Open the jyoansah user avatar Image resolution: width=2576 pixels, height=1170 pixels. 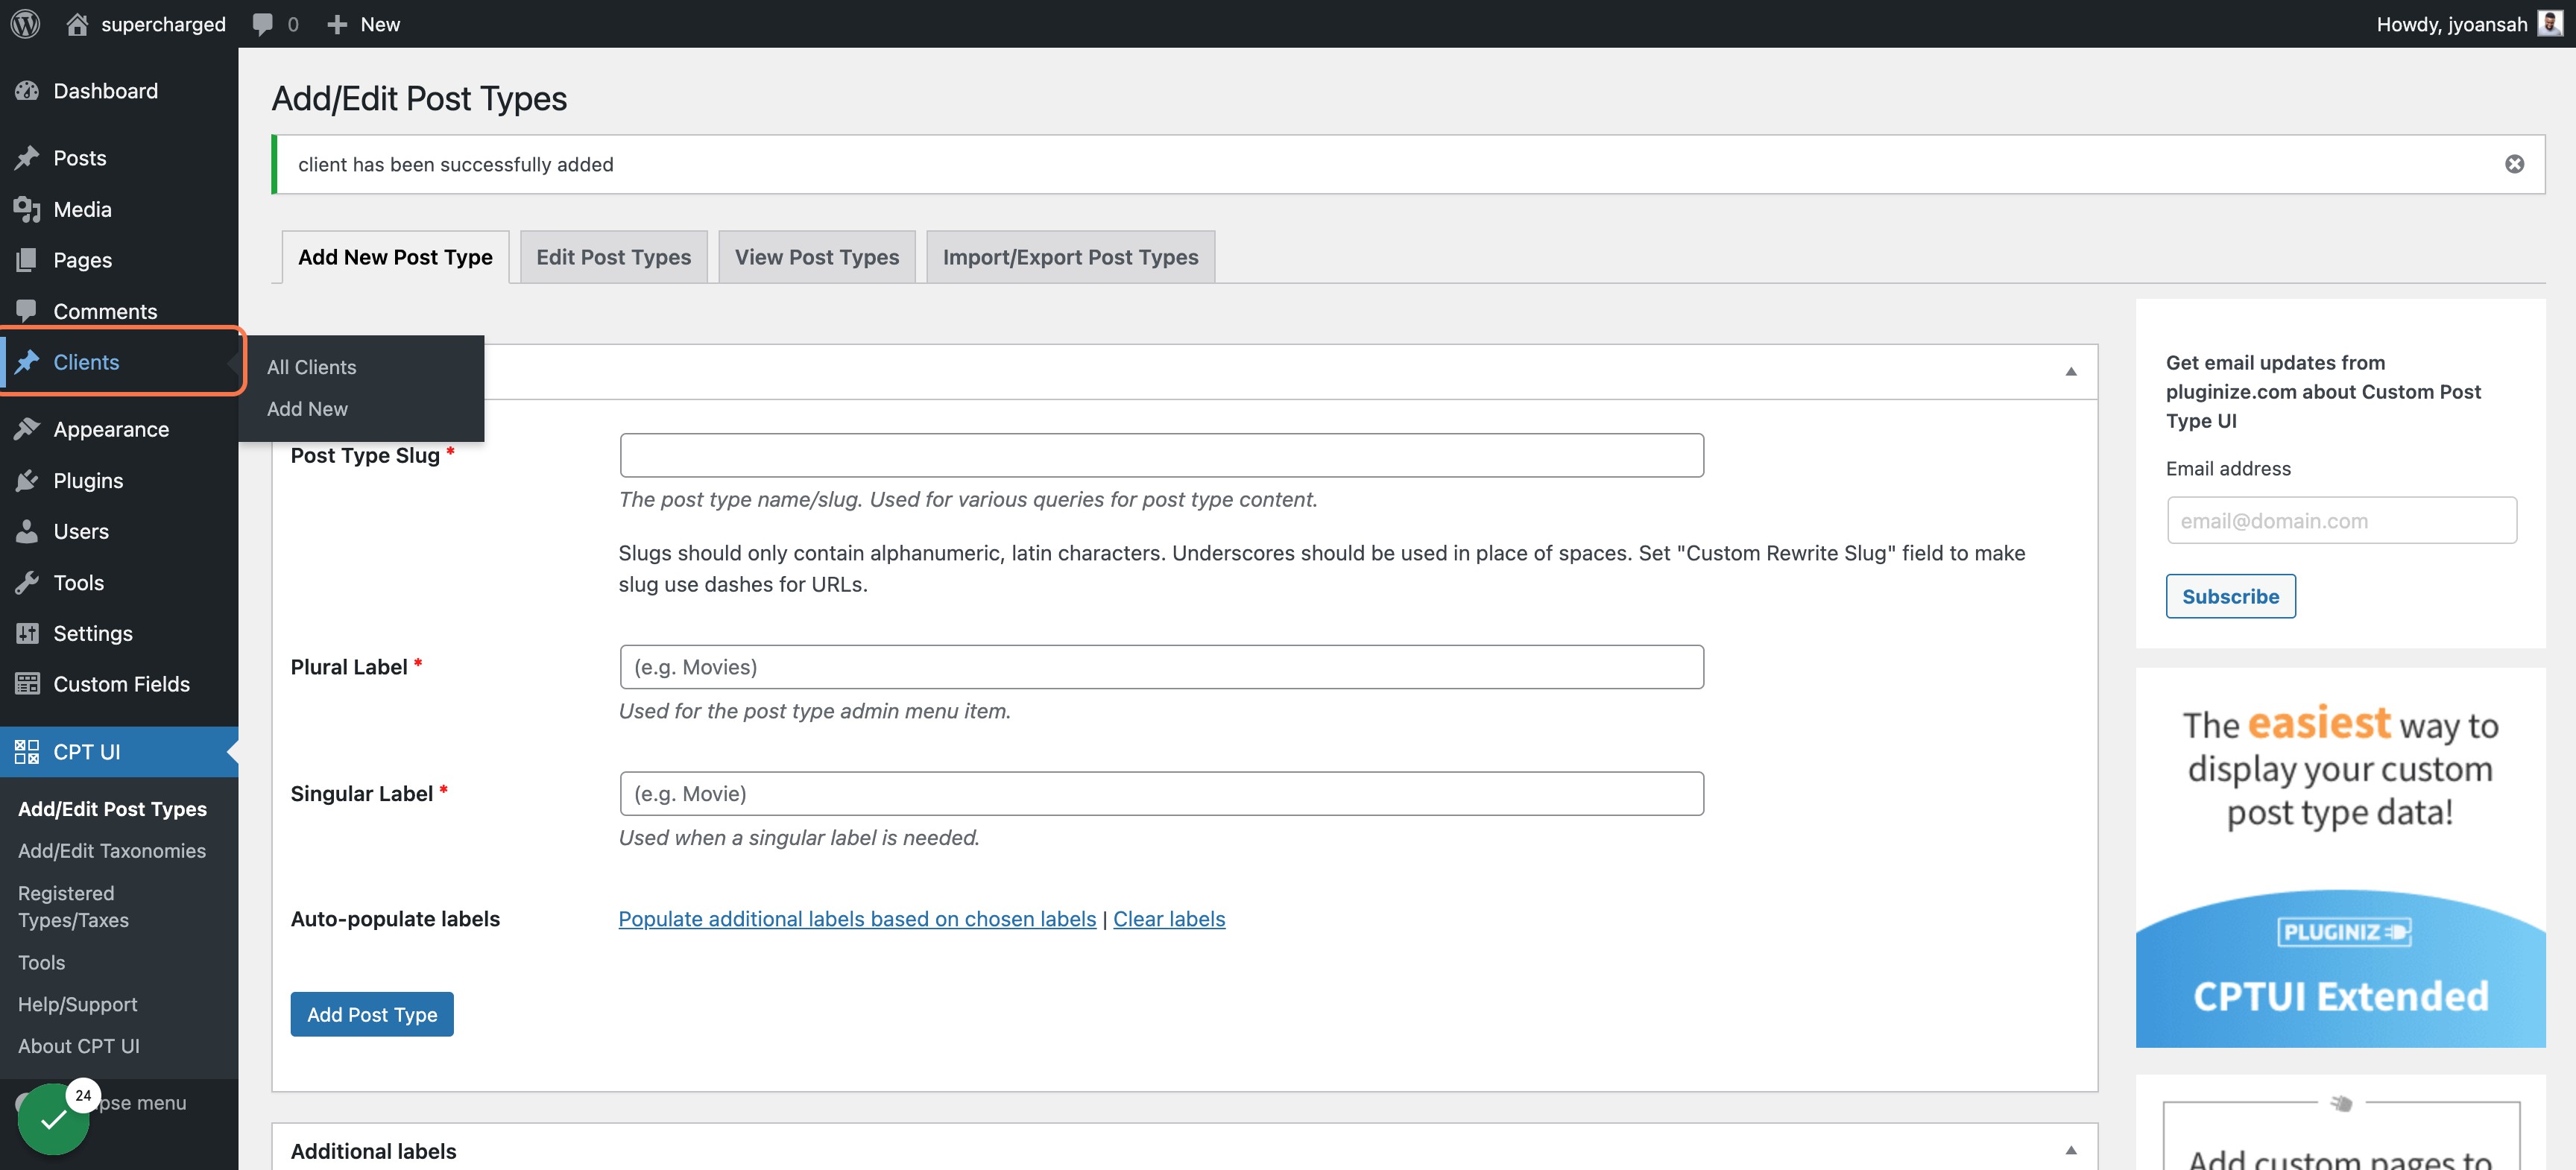[2550, 23]
